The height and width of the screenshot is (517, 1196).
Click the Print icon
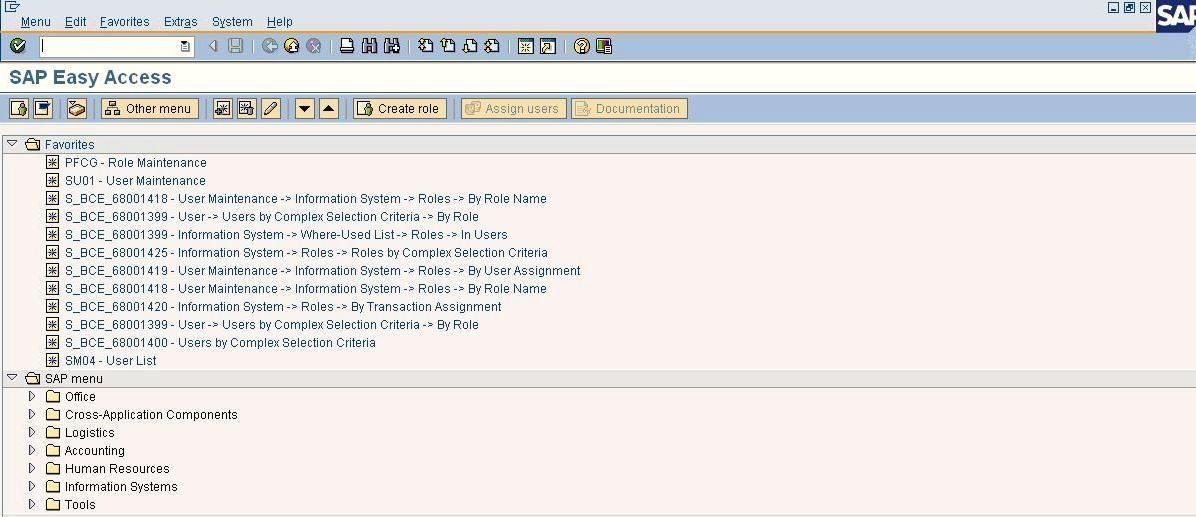pos(347,47)
